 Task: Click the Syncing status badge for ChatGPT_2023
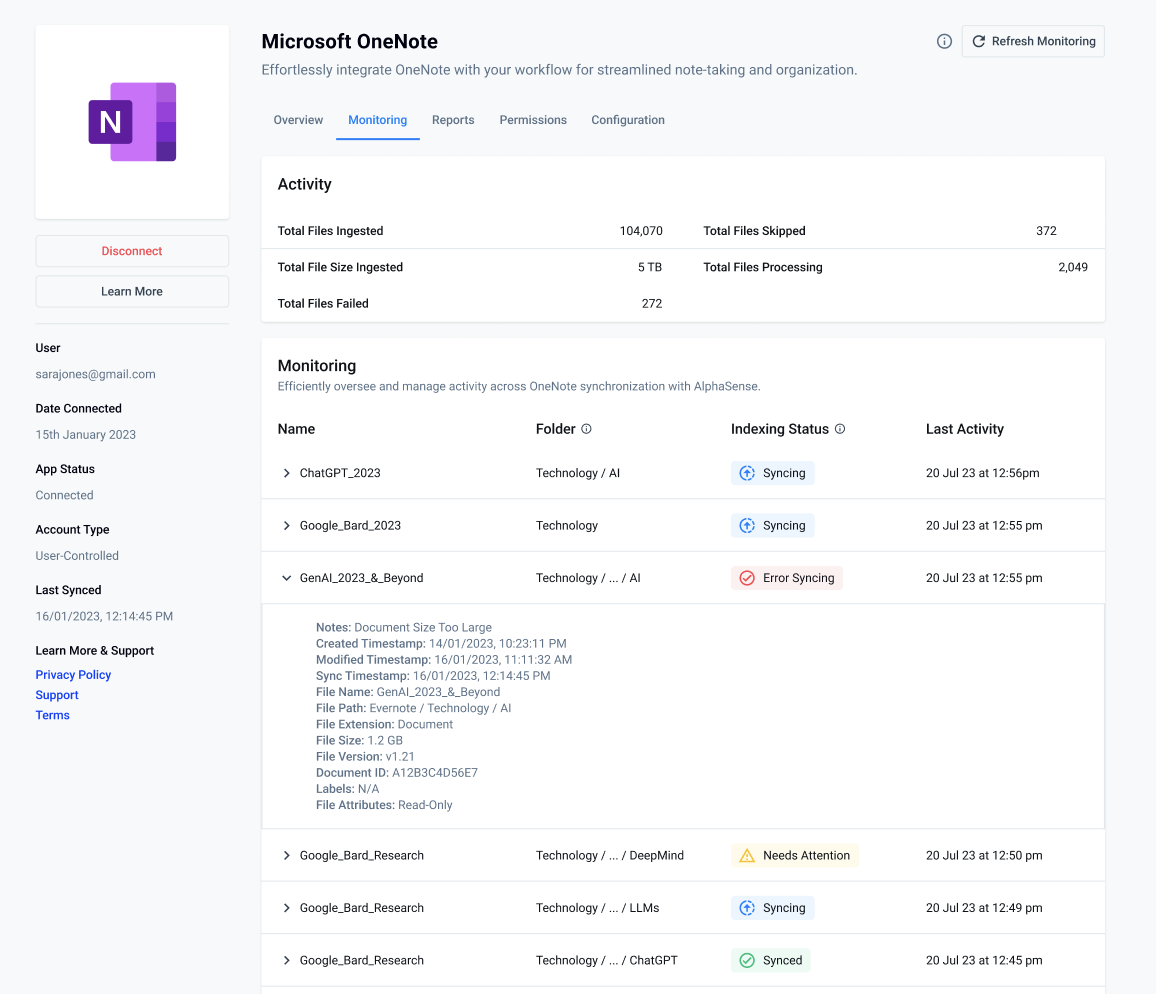pos(773,473)
